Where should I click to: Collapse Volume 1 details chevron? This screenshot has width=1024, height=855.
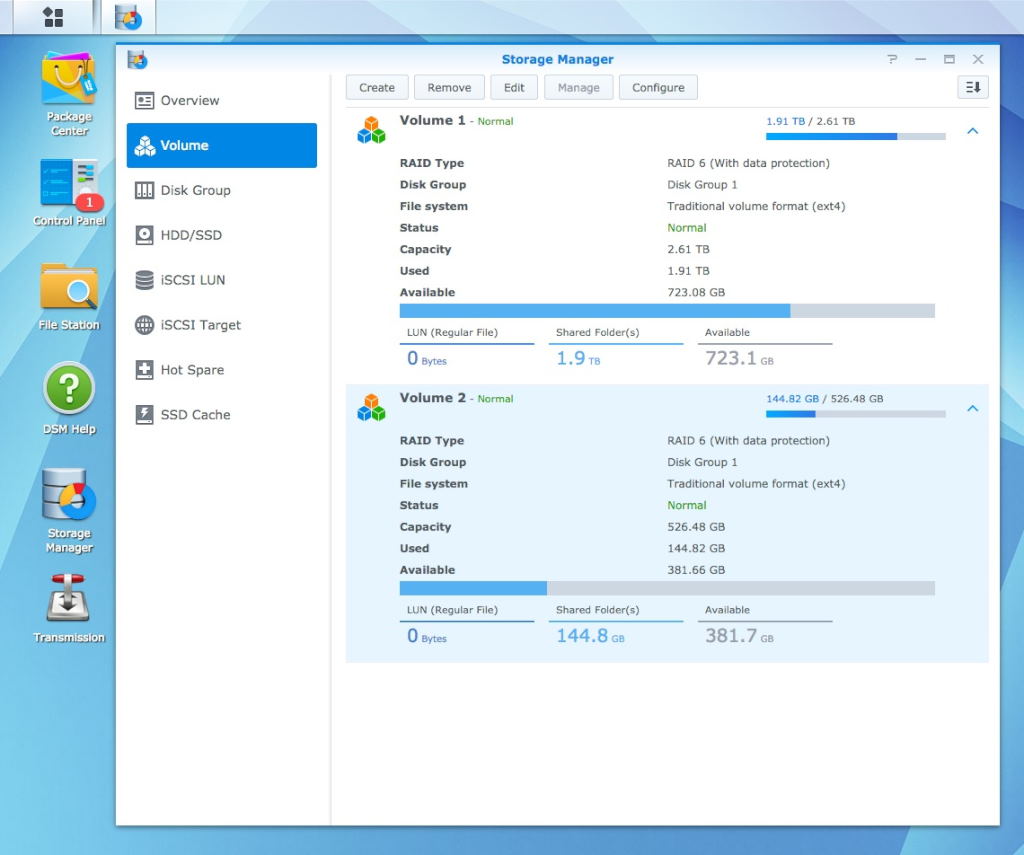pos(972,131)
